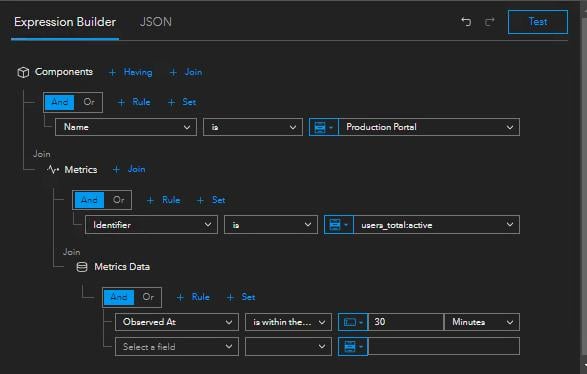
Task: Switch to the JSON tab
Action: point(156,22)
